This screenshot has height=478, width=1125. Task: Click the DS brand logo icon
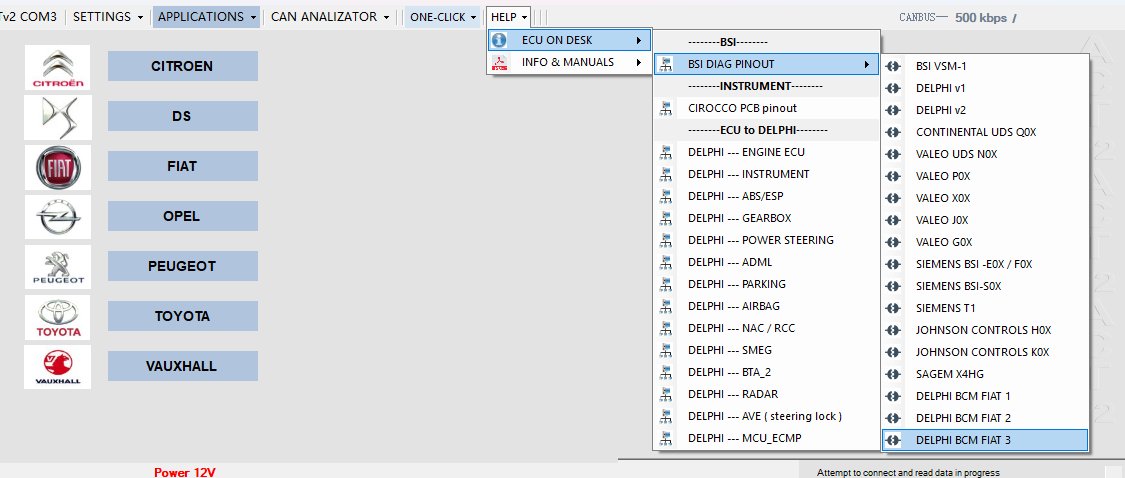pyautogui.click(x=58, y=117)
